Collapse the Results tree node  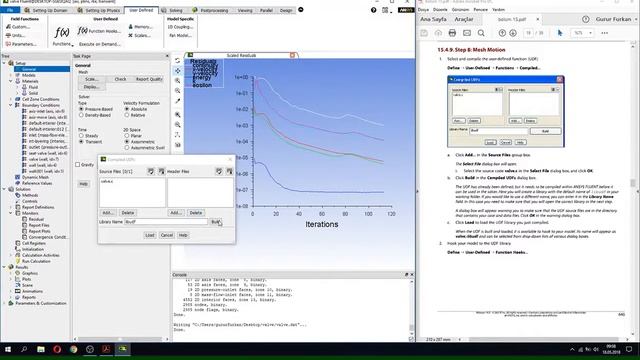[x=4, y=267]
